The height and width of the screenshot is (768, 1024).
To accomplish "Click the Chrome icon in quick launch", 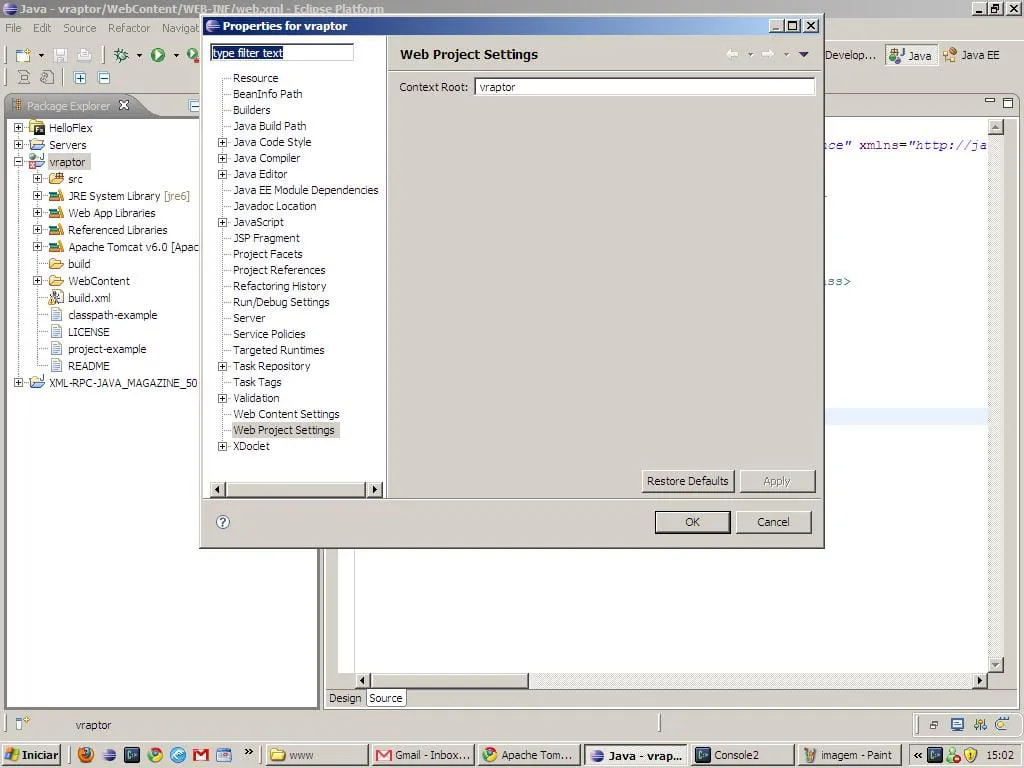I will click(155, 755).
